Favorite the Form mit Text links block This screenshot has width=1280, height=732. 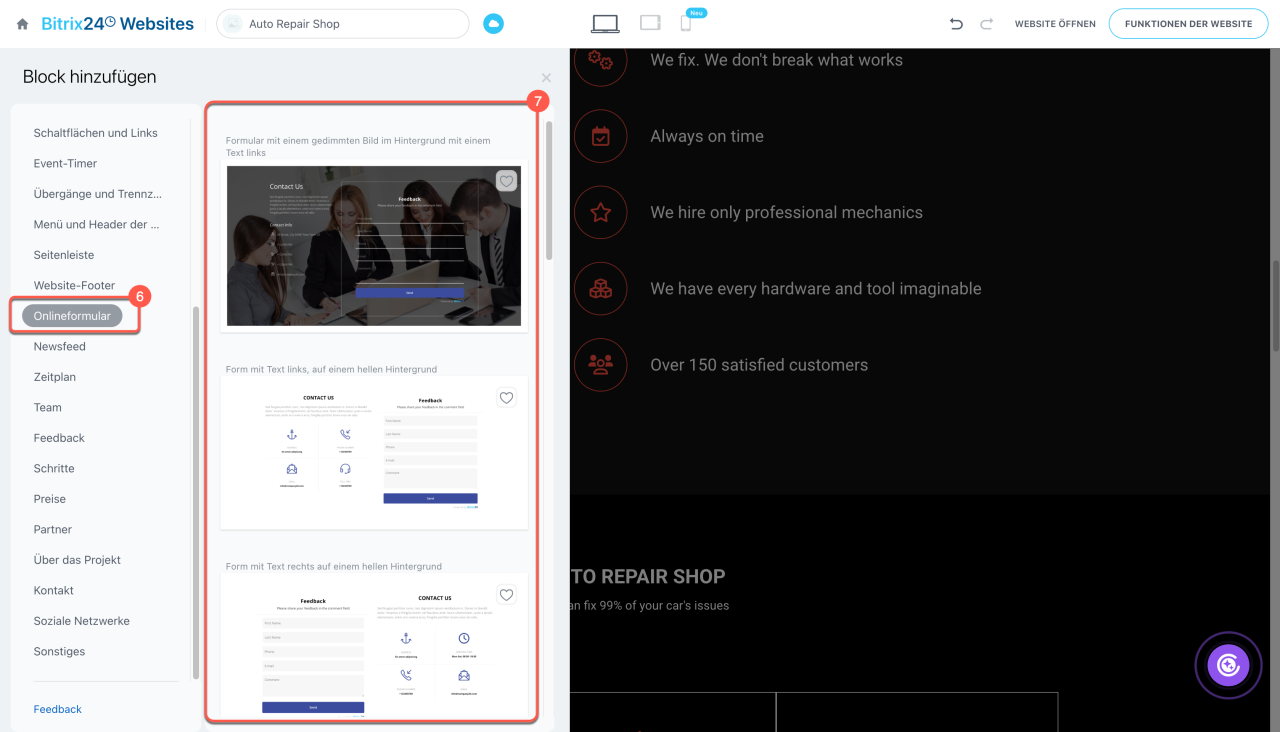507,397
